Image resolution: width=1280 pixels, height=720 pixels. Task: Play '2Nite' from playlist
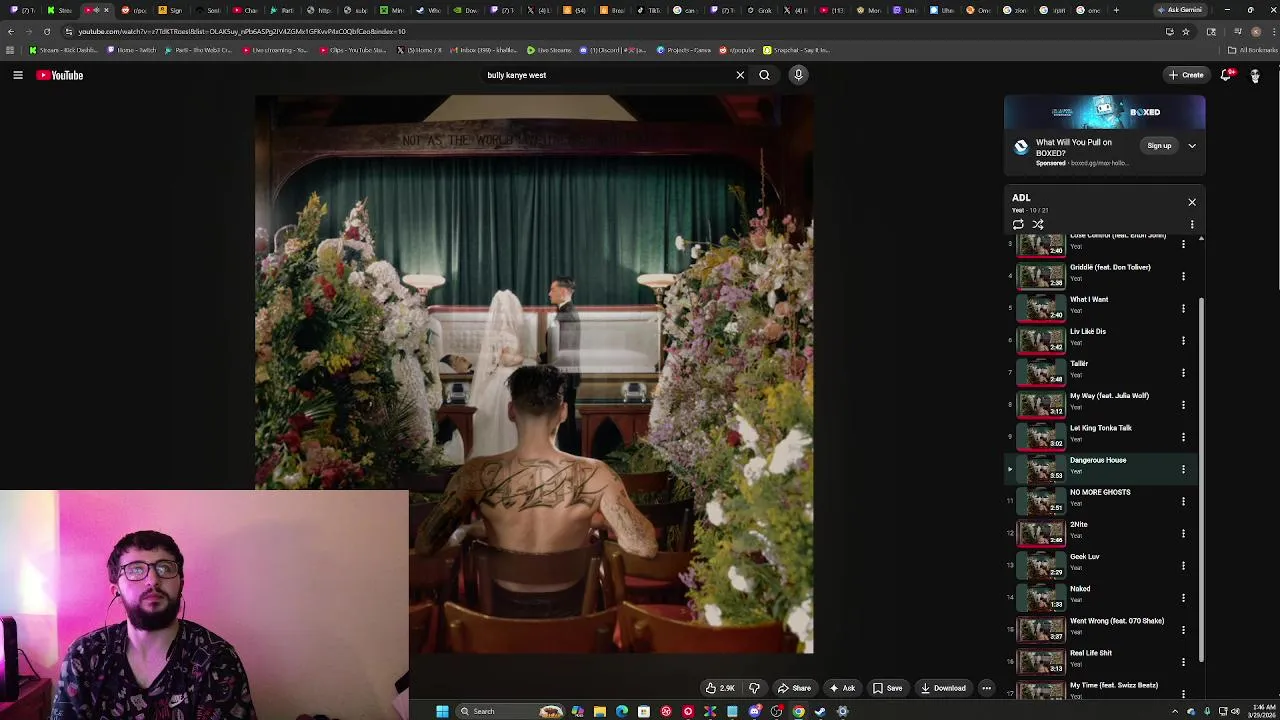1078,524
